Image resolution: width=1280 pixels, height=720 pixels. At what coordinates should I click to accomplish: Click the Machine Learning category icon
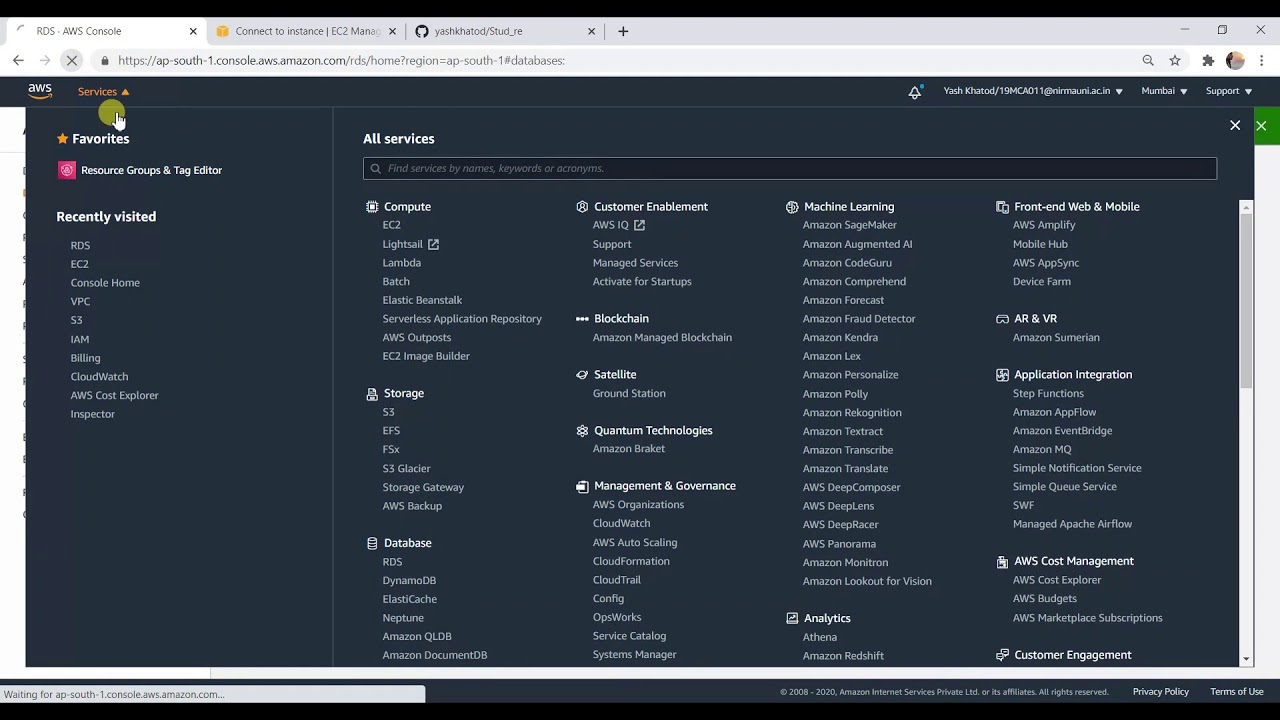pyautogui.click(x=792, y=207)
